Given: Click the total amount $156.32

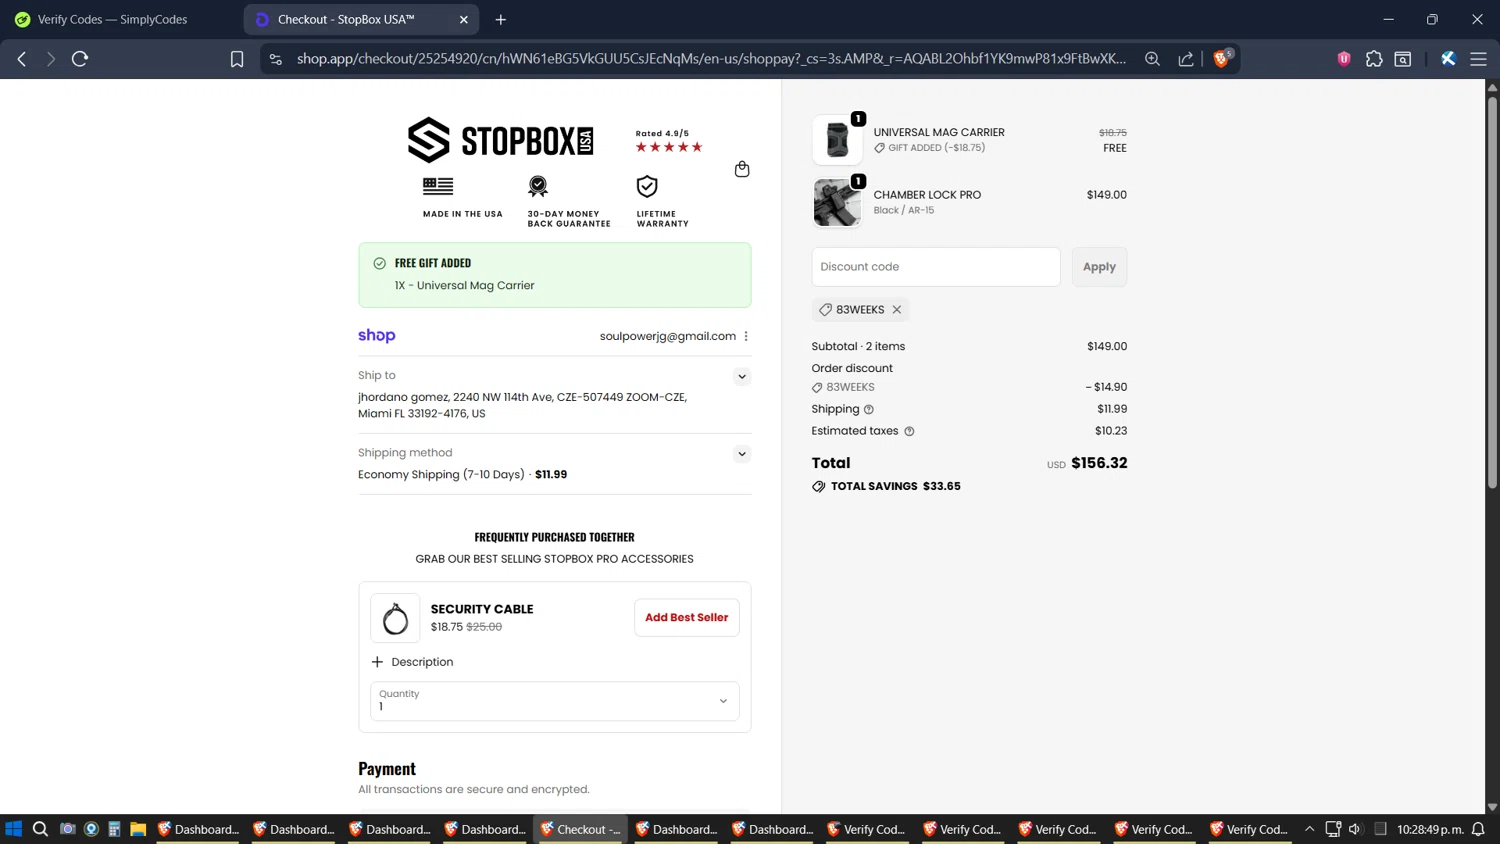Looking at the screenshot, I should tap(1099, 463).
